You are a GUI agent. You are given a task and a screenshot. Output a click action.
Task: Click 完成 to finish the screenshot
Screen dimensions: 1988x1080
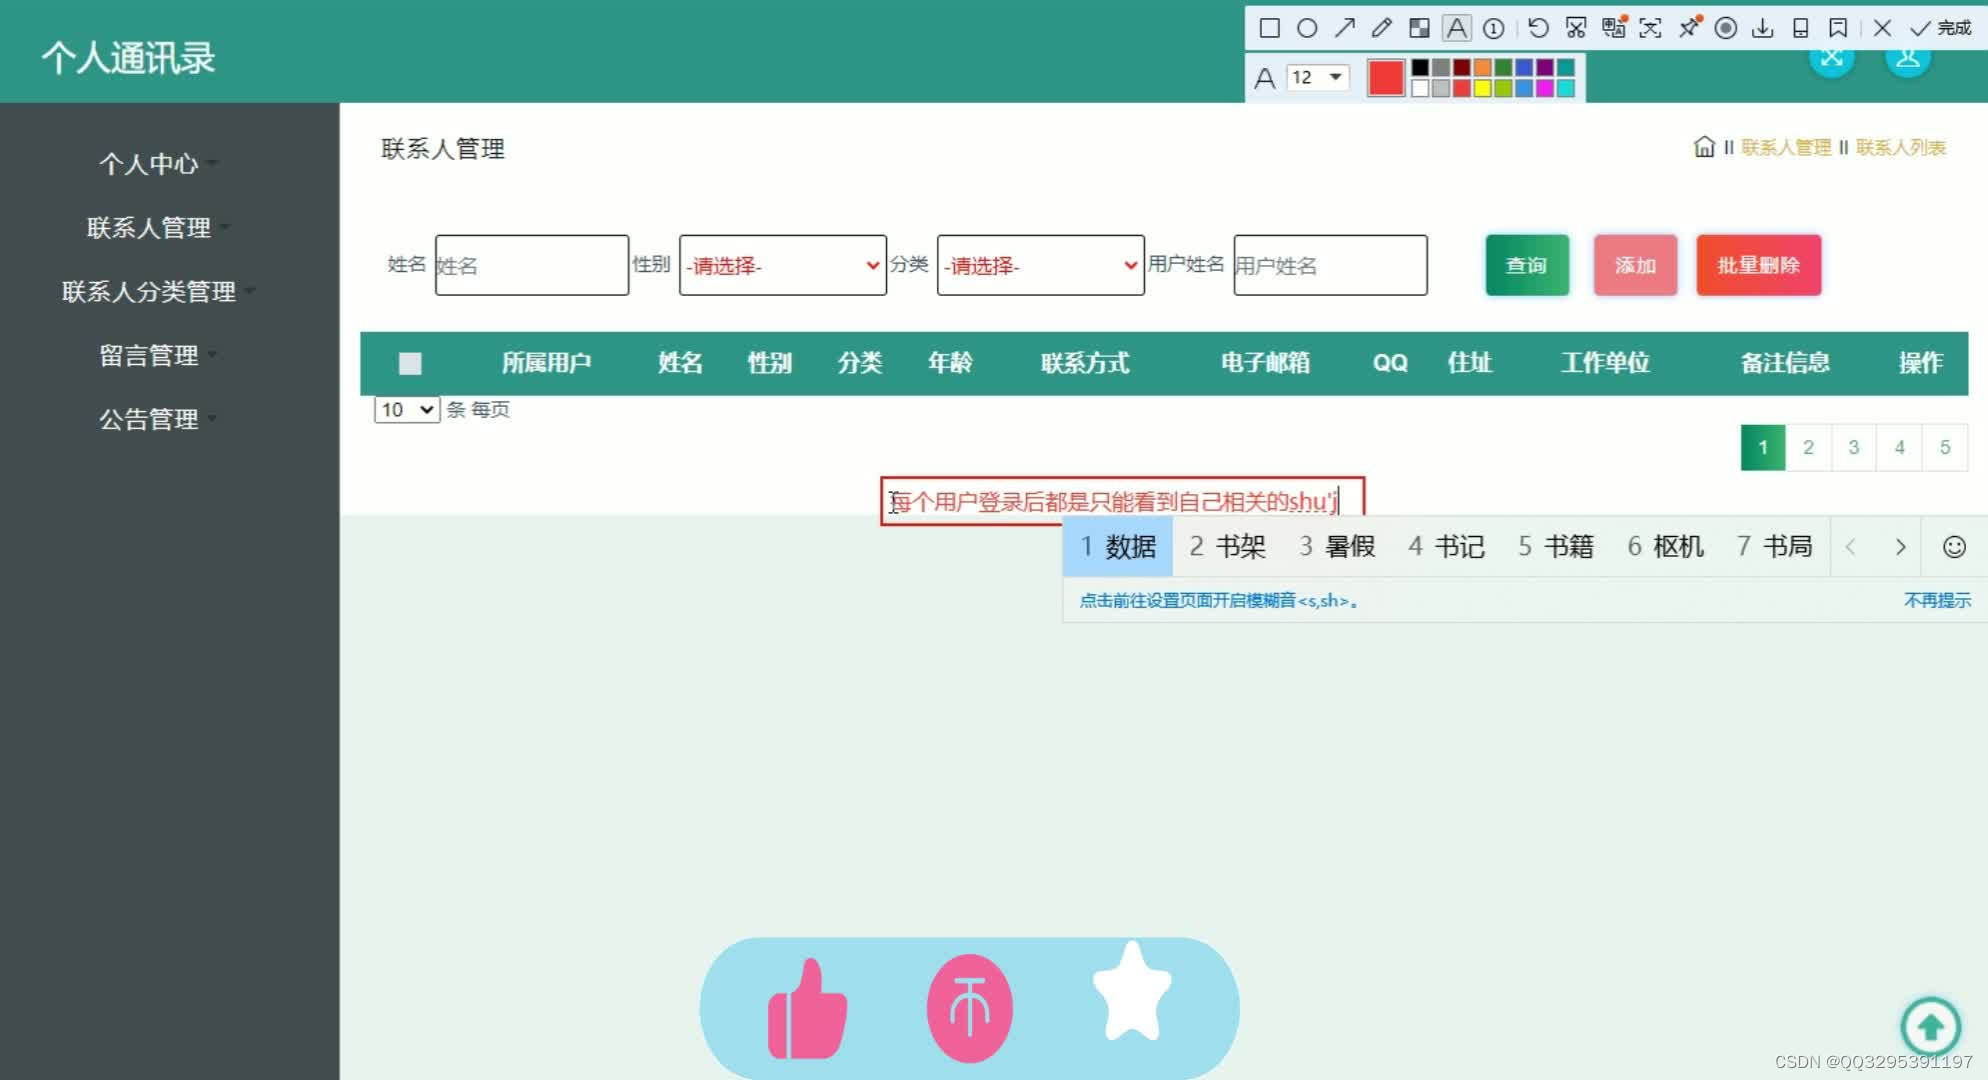[x=1941, y=28]
